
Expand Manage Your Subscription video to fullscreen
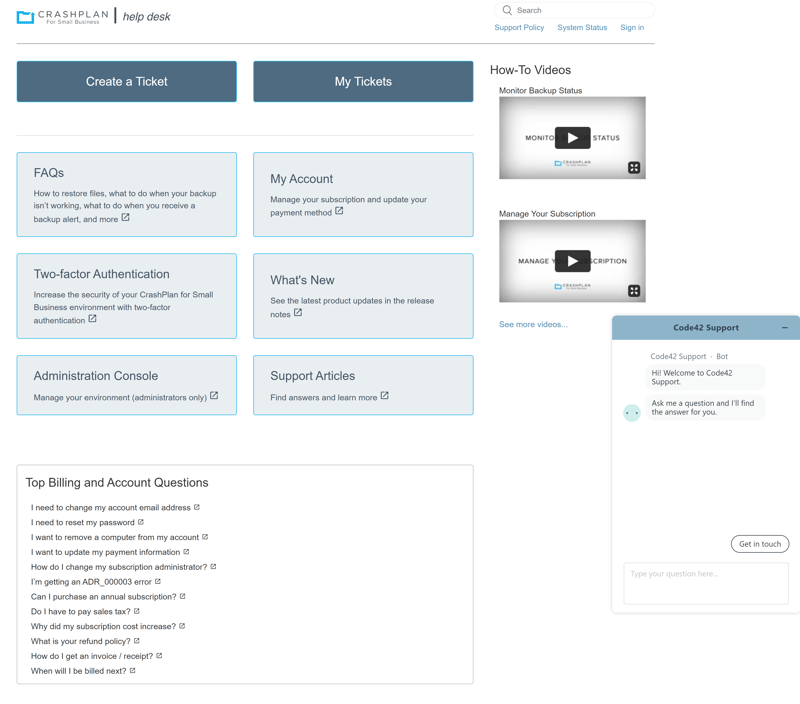pyautogui.click(x=634, y=291)
